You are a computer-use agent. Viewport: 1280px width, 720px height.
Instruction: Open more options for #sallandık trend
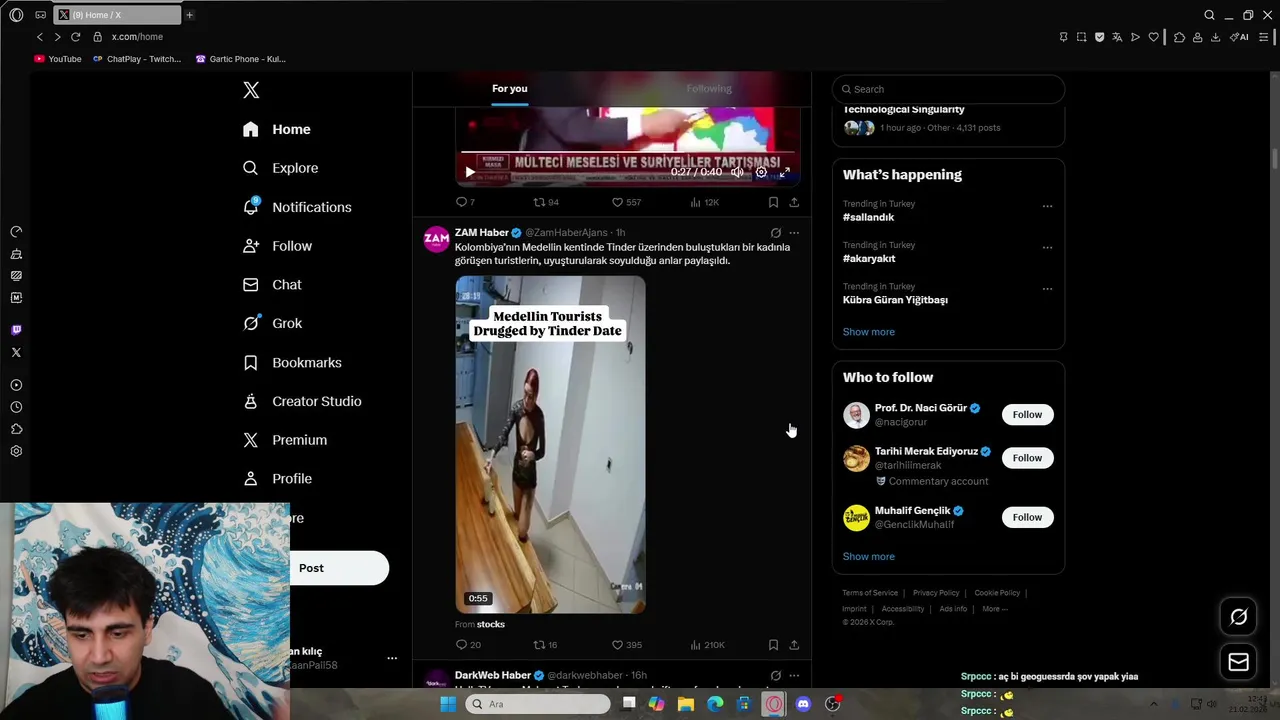coord(1047,206)
